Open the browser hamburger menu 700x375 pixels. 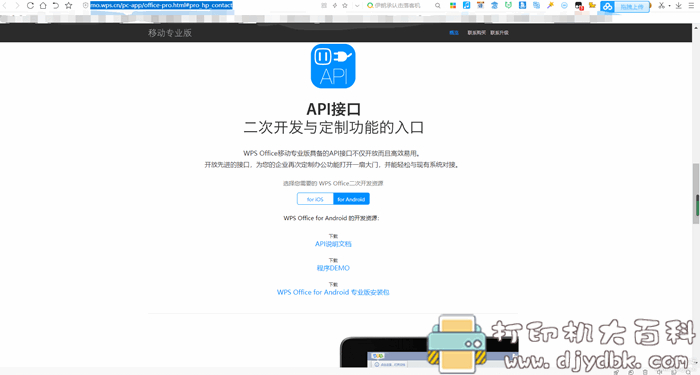(x=691, y=5)
